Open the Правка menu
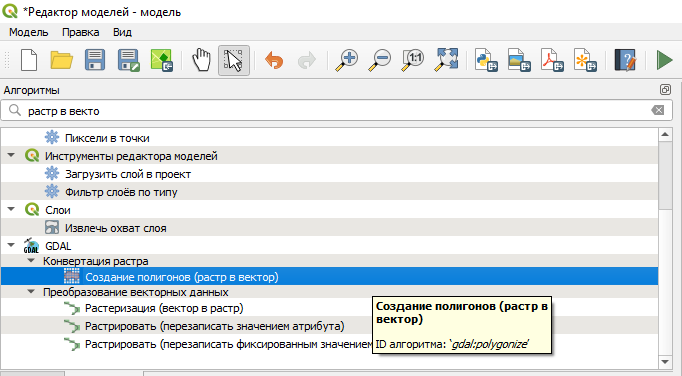The width and height of the screenshot is (682, 376). tap(80, 32)
